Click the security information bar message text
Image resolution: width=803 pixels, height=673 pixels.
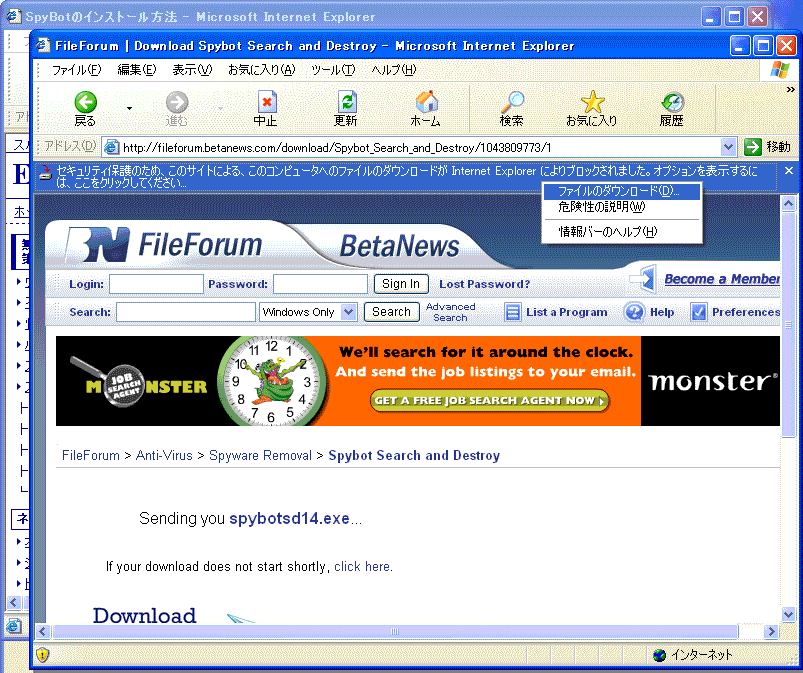coord(407,176)
